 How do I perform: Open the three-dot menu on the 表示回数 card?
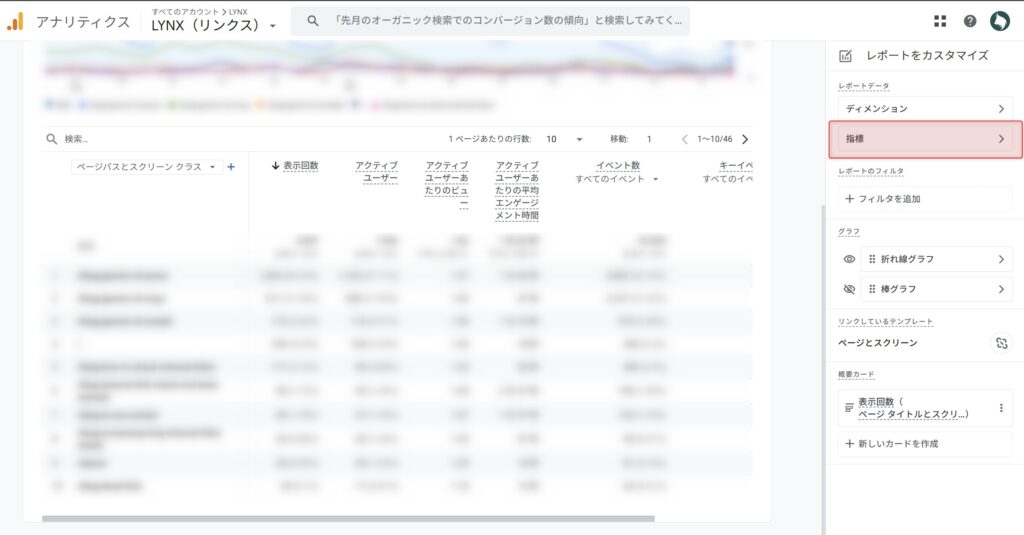1001,408
